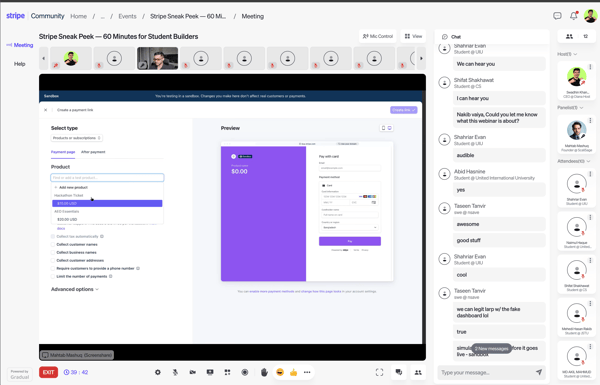The width and height of the screenshot is (600, 385).
Task: Click the Stripe logo
Action: coord(15,16)
